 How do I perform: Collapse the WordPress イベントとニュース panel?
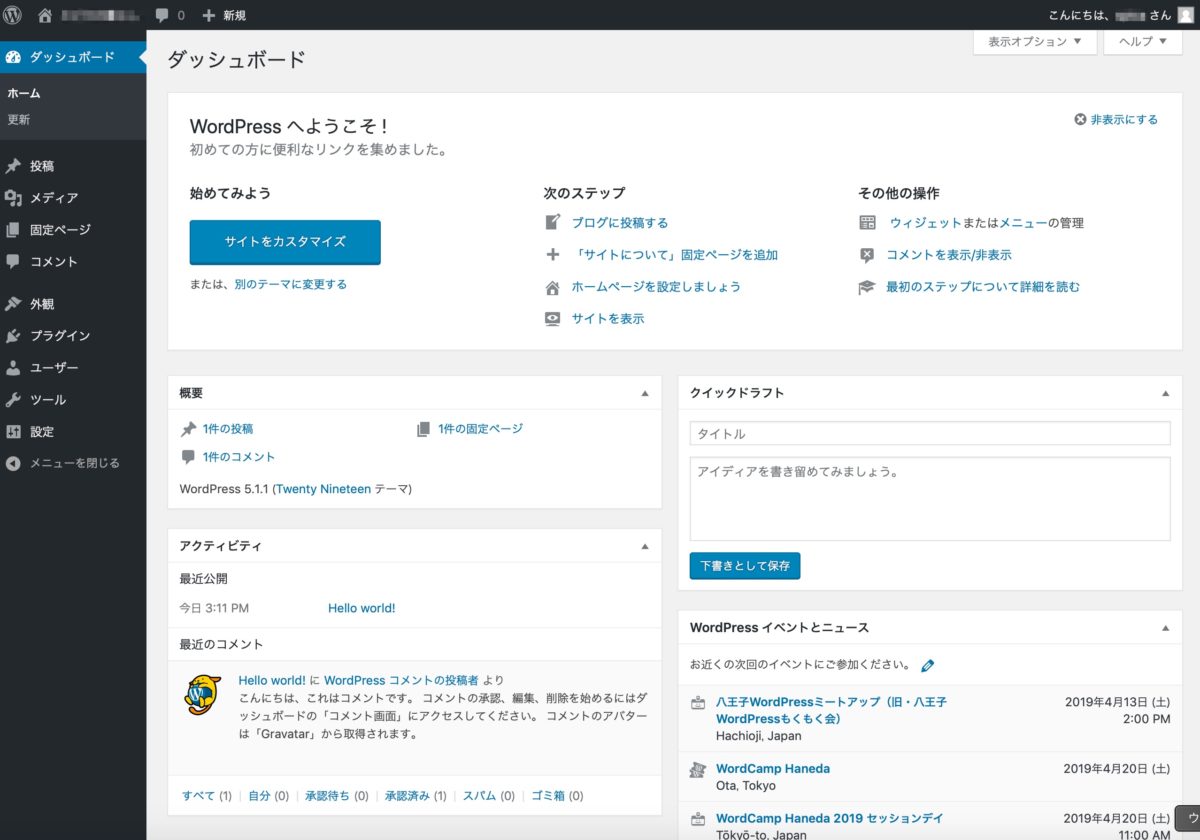tap(1165, 628)
